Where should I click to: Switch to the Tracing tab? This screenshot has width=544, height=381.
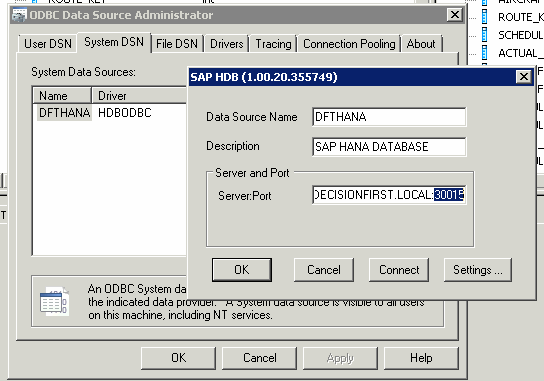click(x=273, y=44)
